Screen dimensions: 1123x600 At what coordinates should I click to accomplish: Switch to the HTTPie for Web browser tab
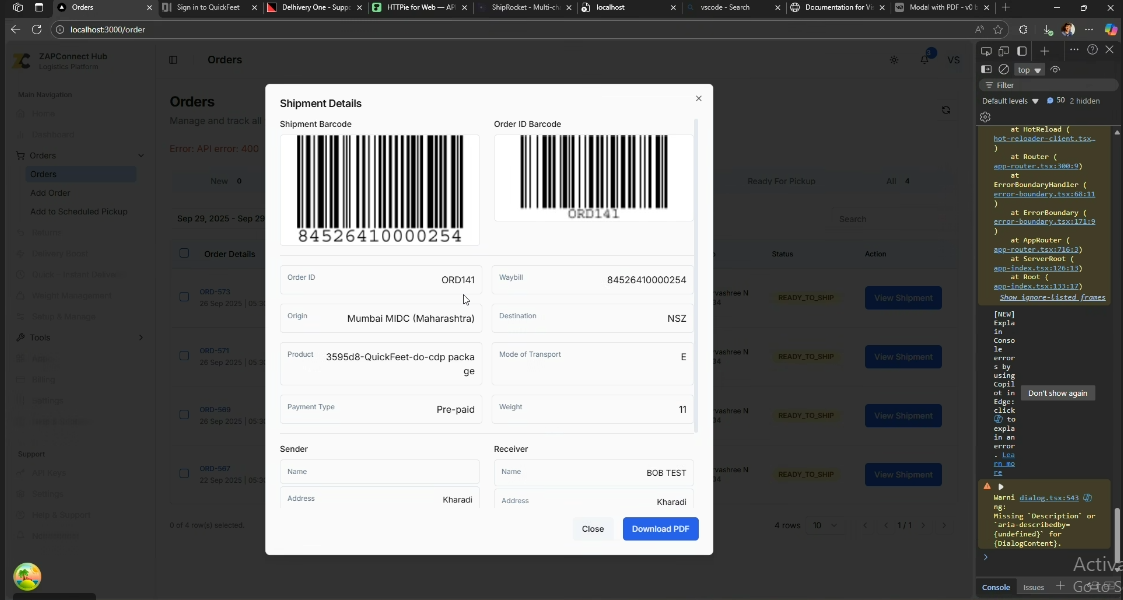[x=420, y=8]
